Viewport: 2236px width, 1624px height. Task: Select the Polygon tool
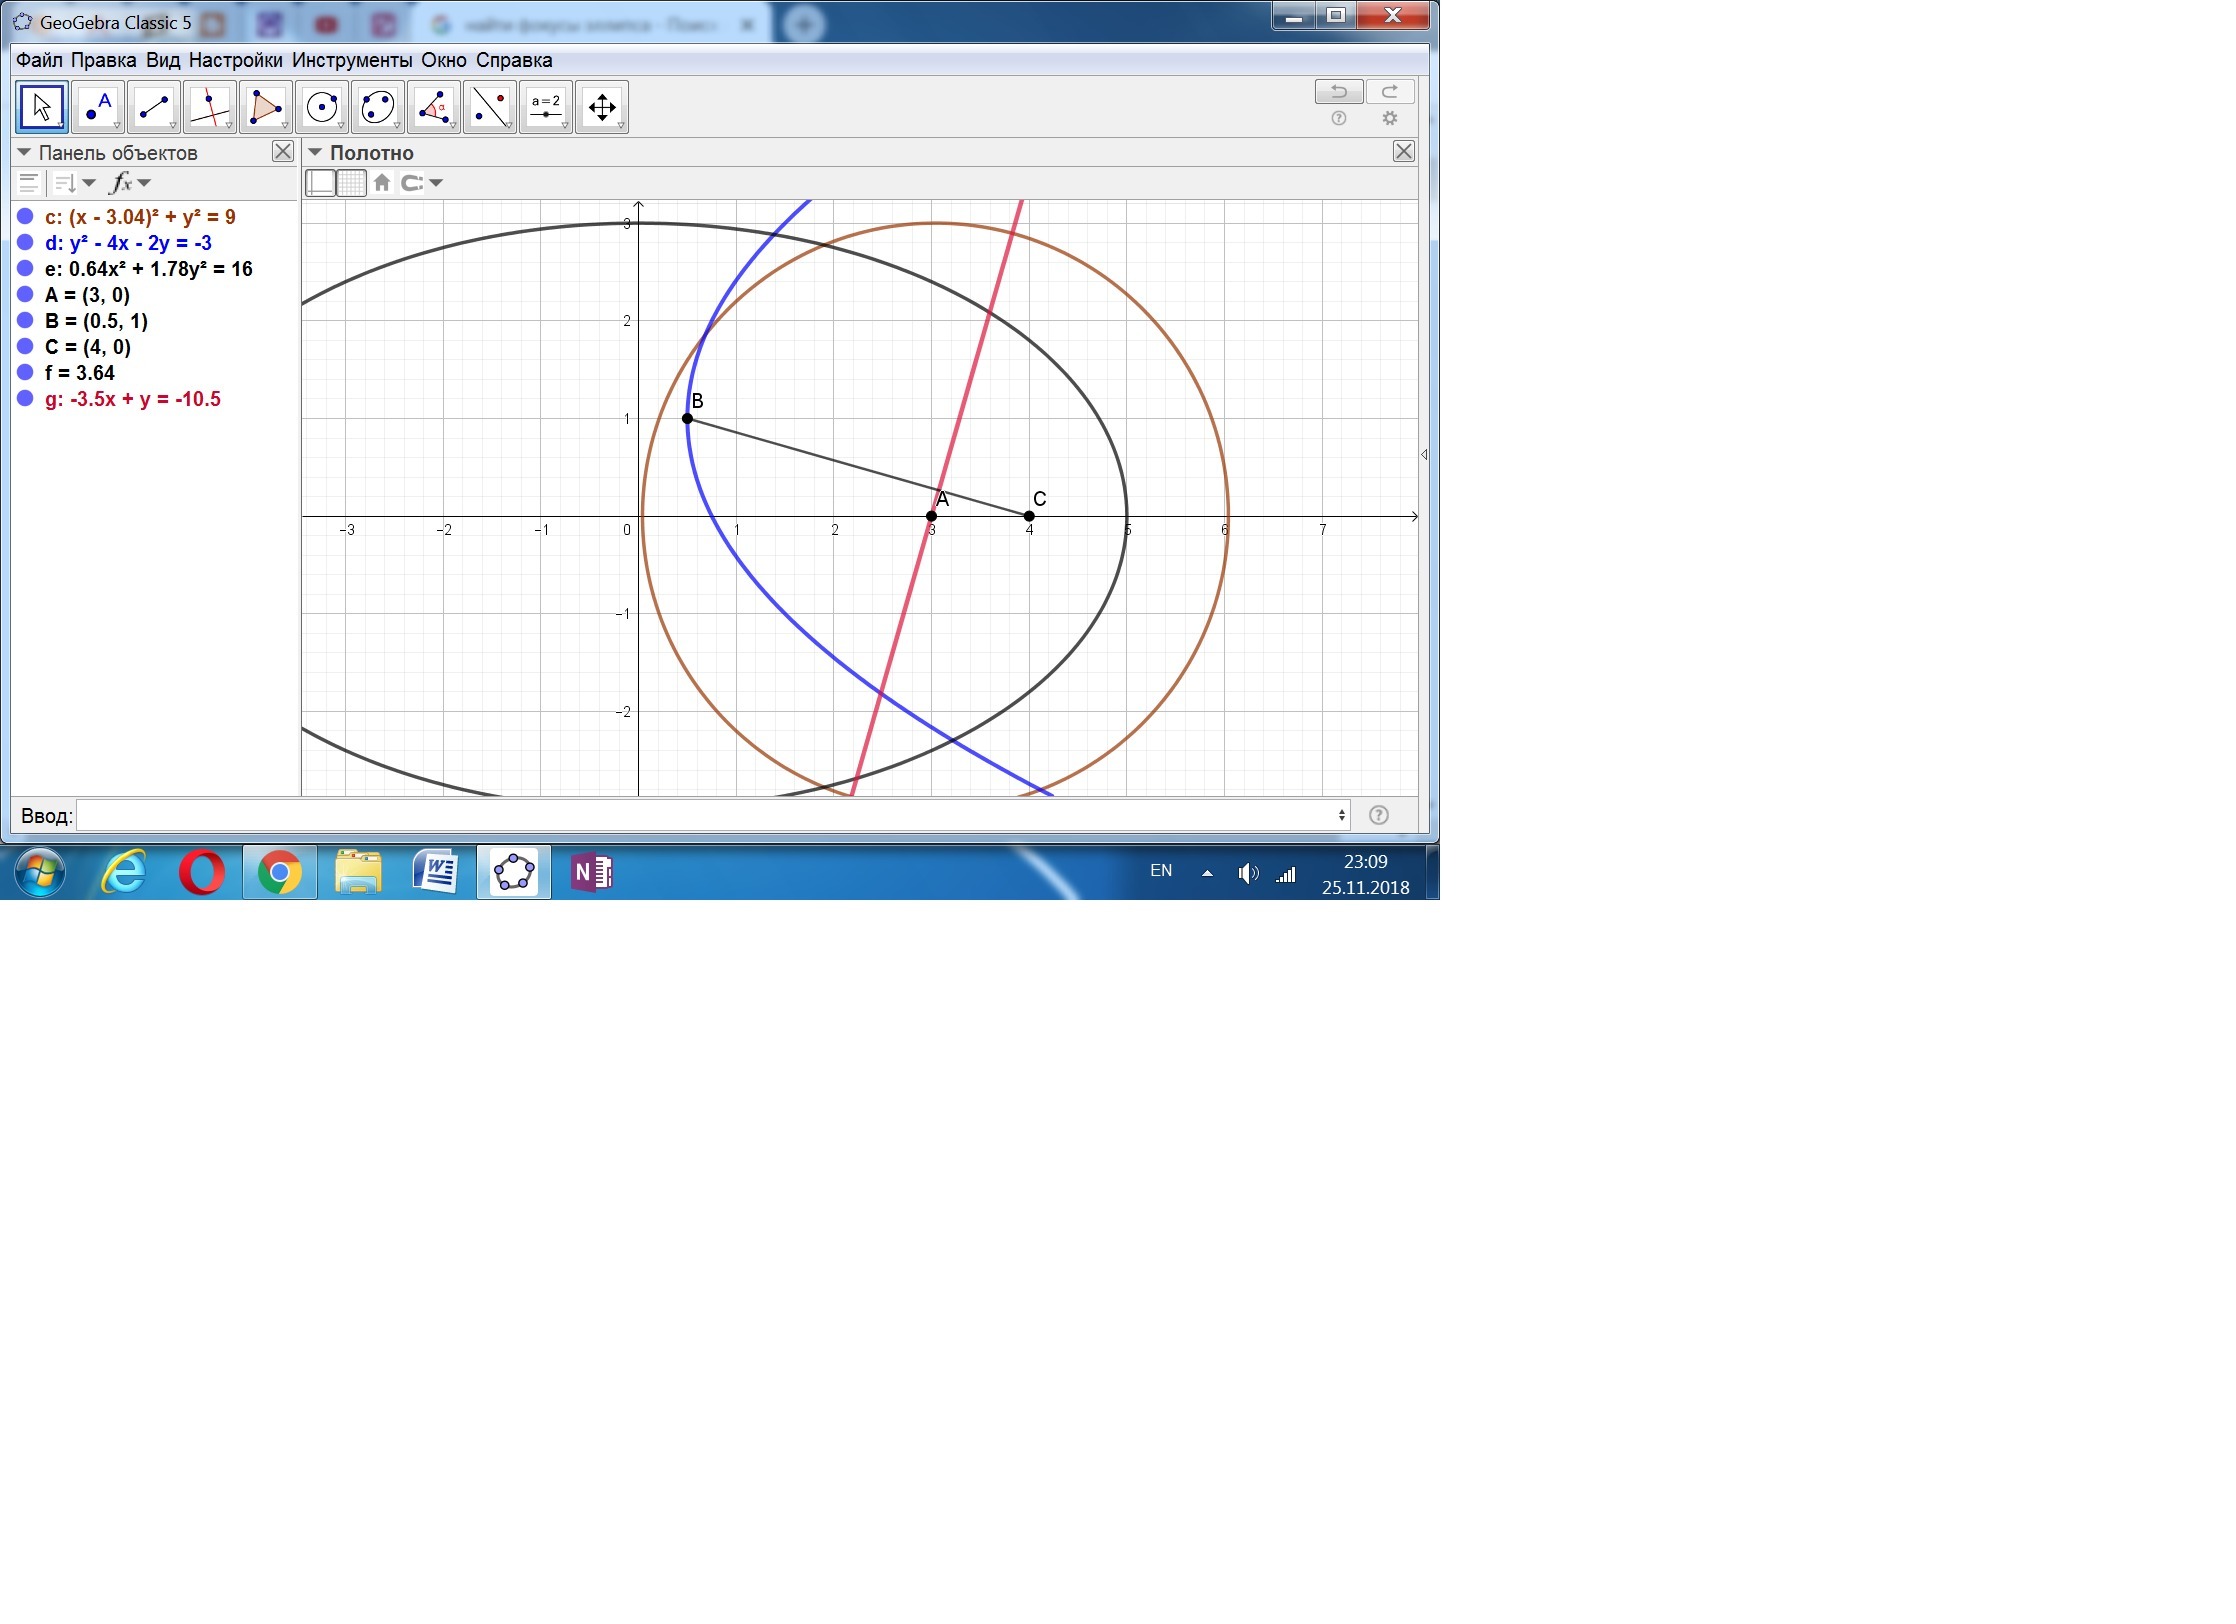tap(266, 107)
